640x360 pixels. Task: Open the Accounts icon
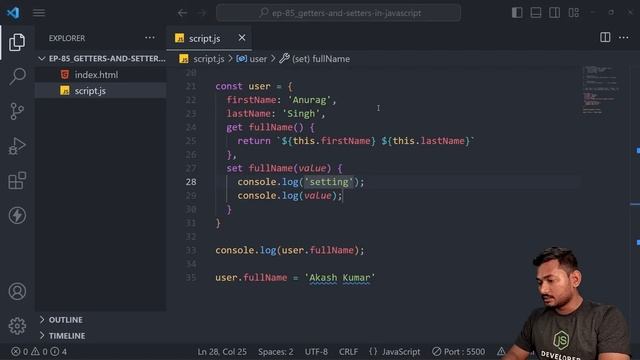17,291
